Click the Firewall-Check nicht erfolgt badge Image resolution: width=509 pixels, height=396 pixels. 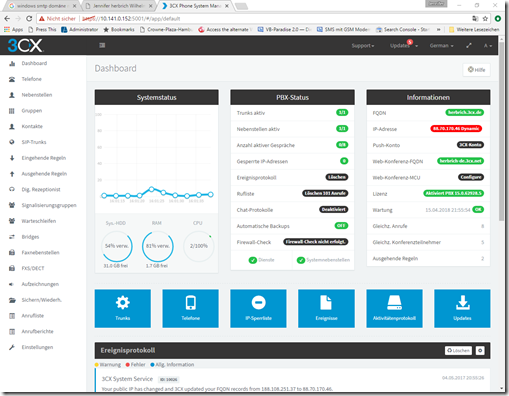point(316,242)
